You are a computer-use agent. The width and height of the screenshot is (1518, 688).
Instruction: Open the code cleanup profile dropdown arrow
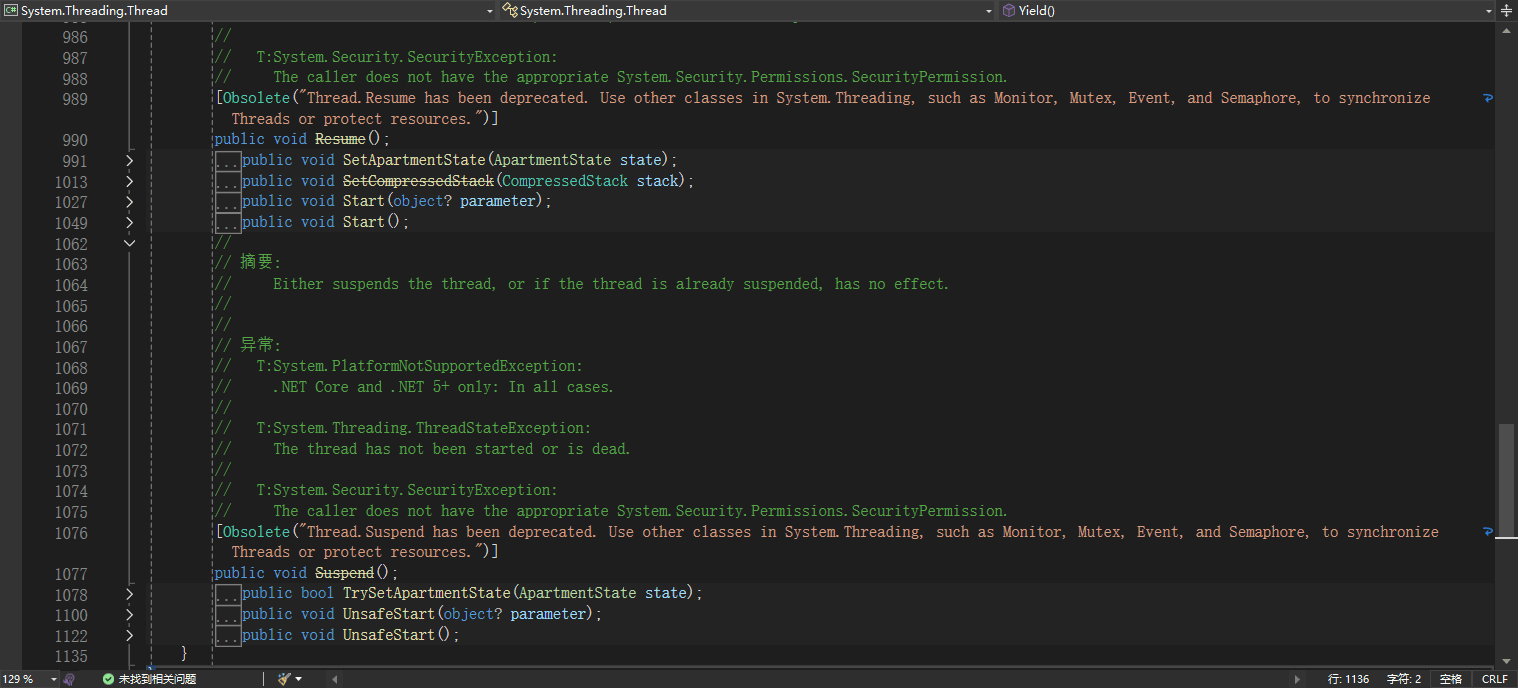(299, 679)
